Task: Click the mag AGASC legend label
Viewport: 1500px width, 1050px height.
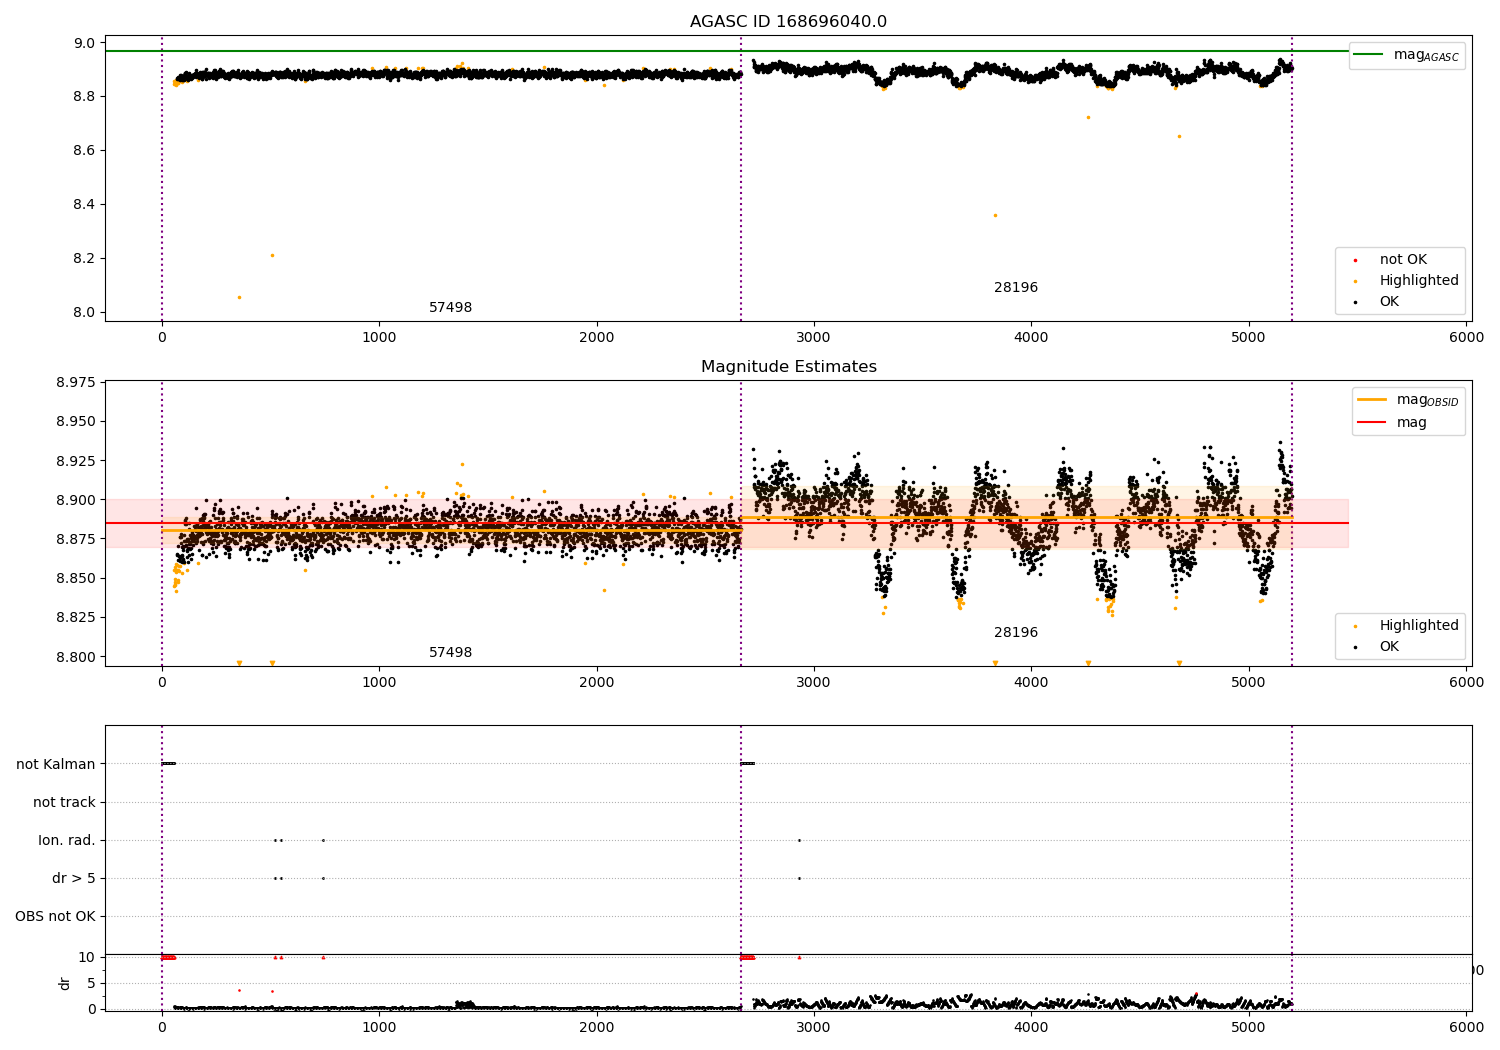Action: coord(1426,56)
